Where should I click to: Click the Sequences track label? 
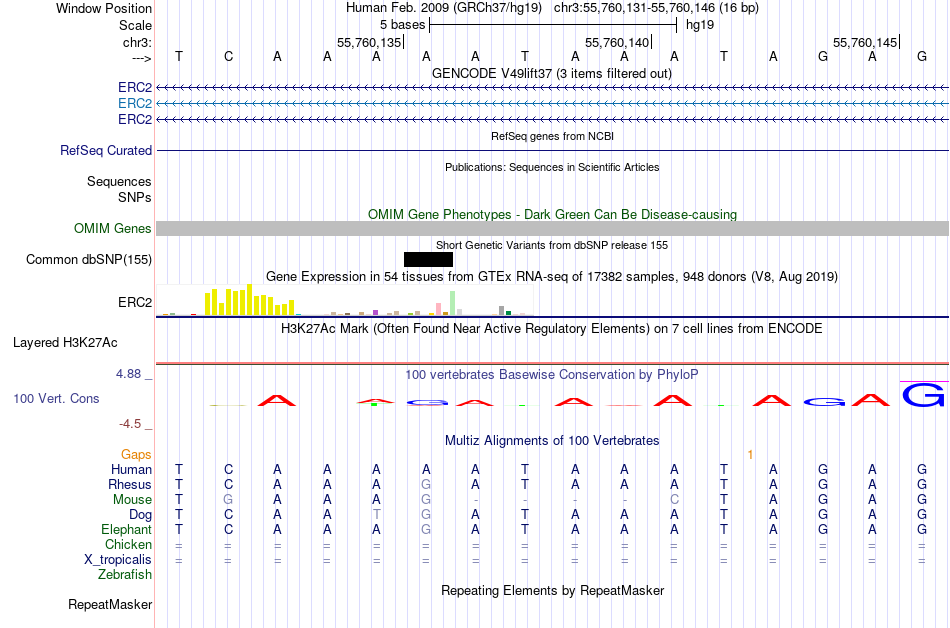coord(119,181)
